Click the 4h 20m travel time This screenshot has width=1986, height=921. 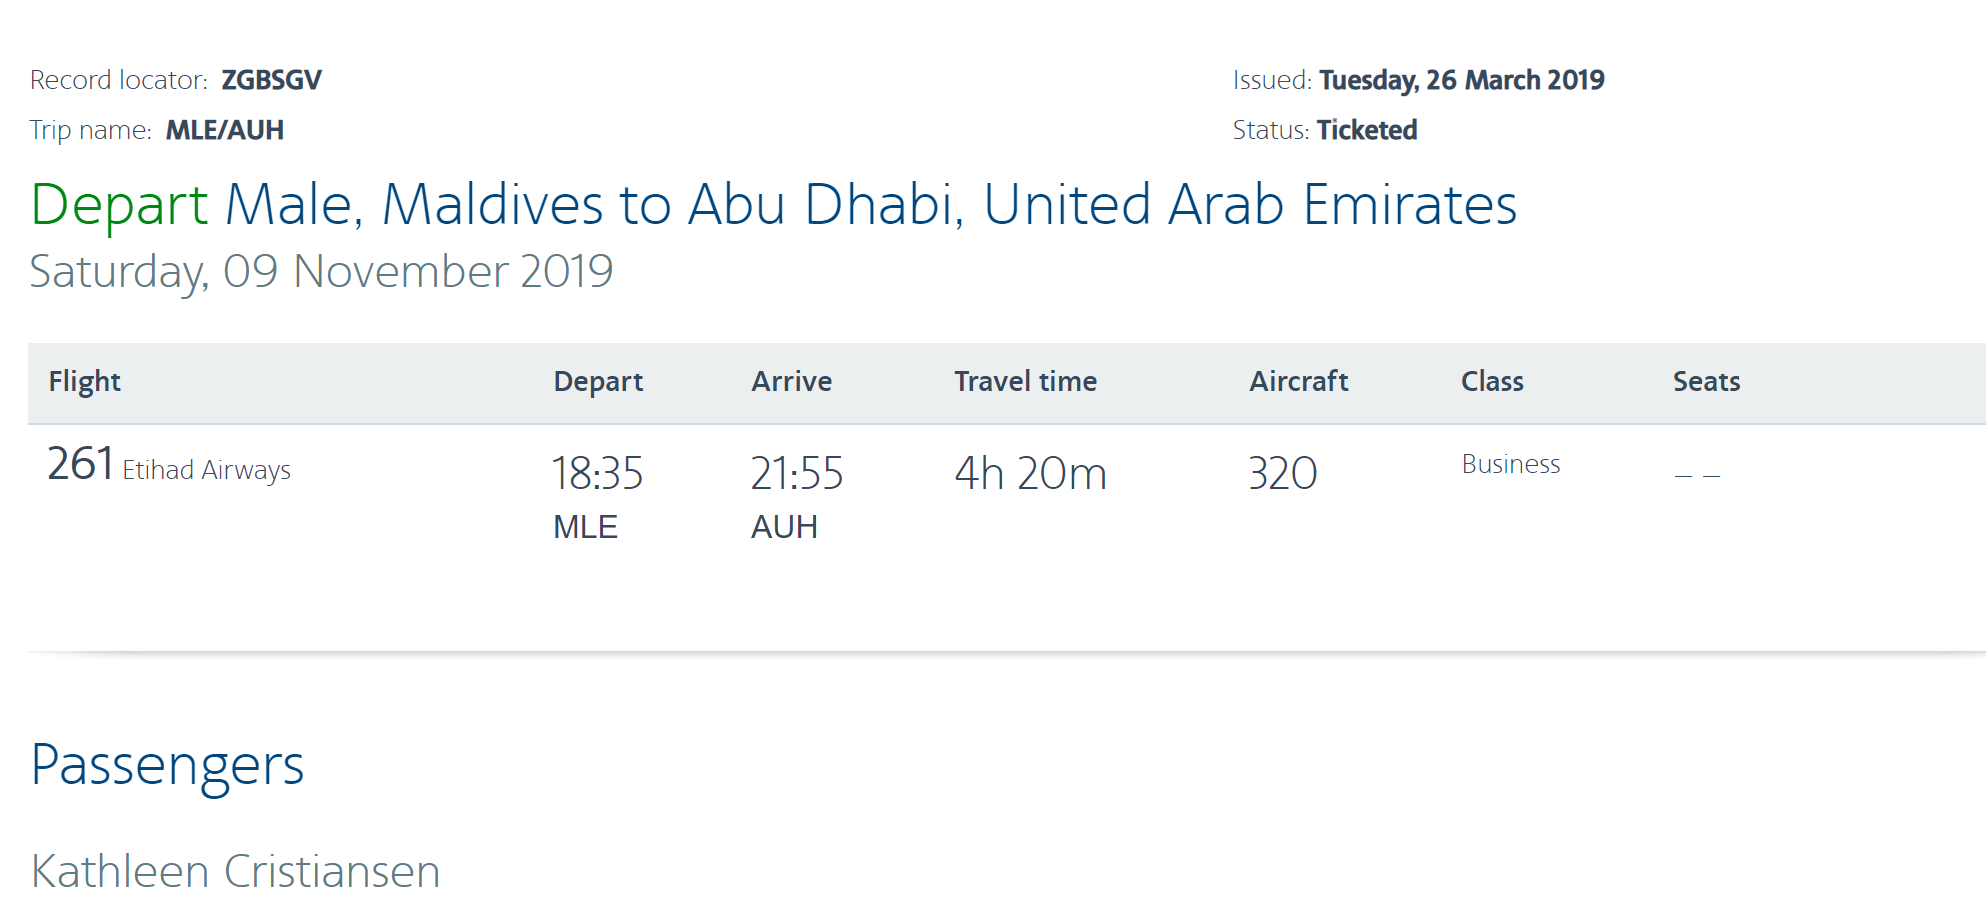[x=1030, y=473]
